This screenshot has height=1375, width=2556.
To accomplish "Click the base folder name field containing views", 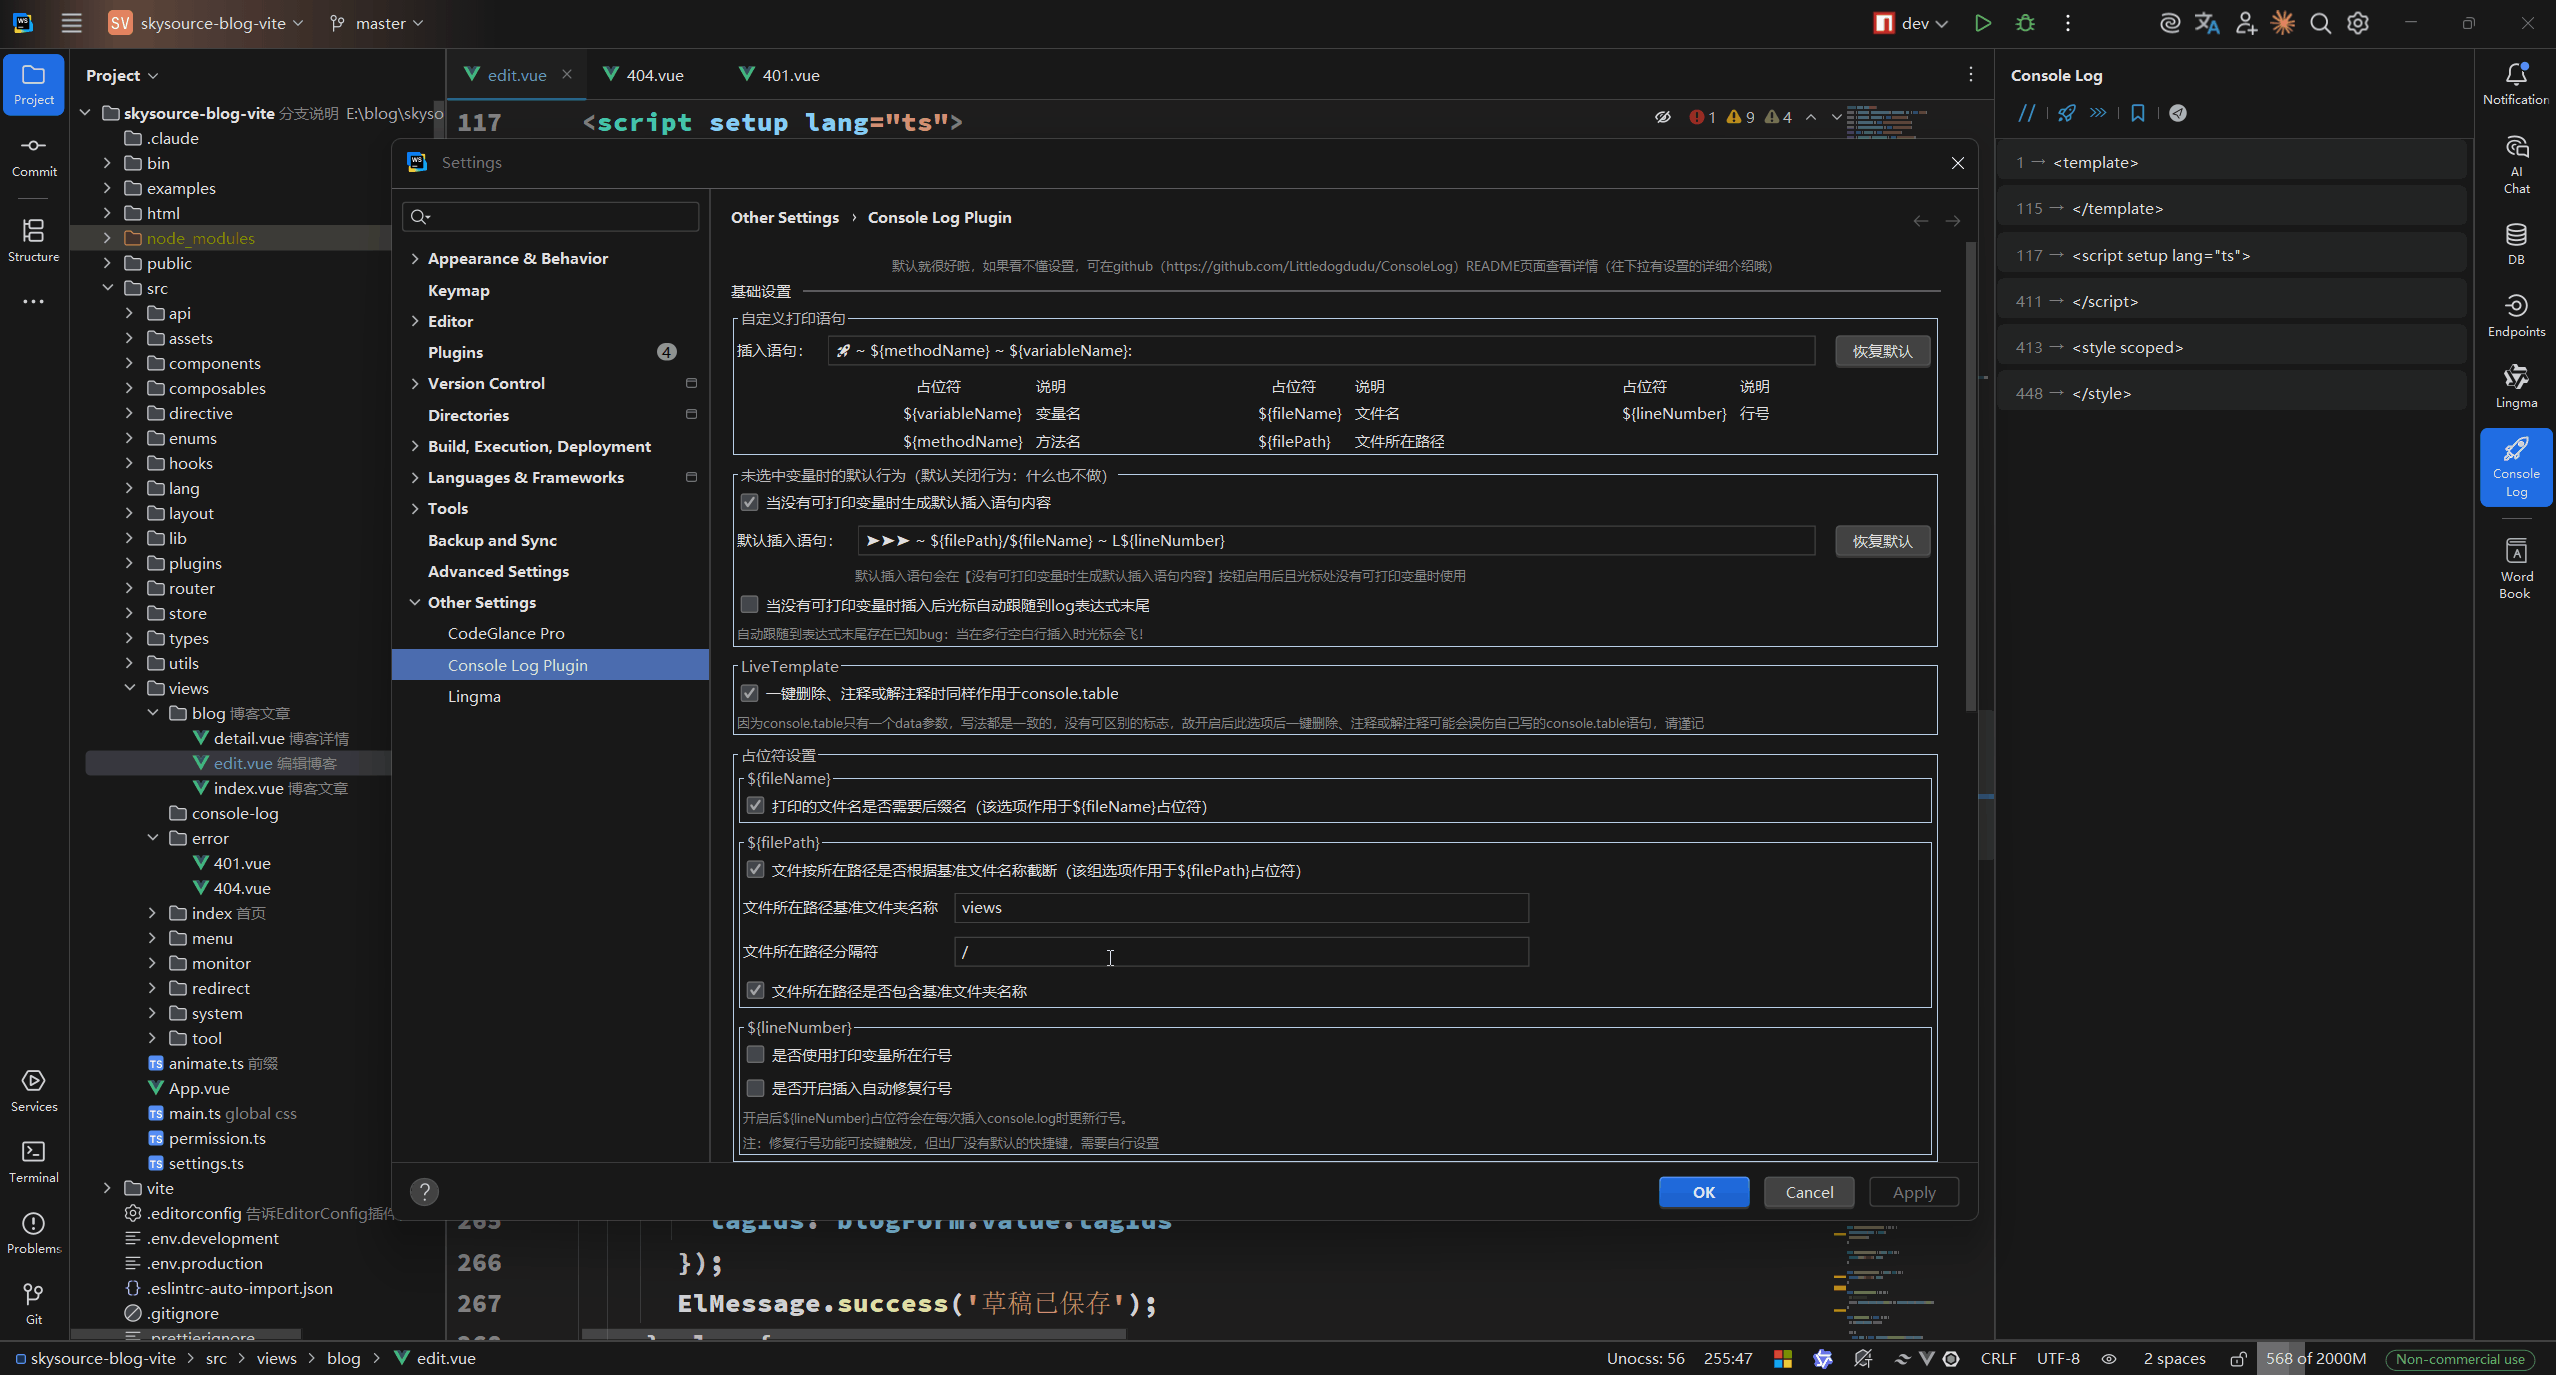I will click(x=1241, y=908).
